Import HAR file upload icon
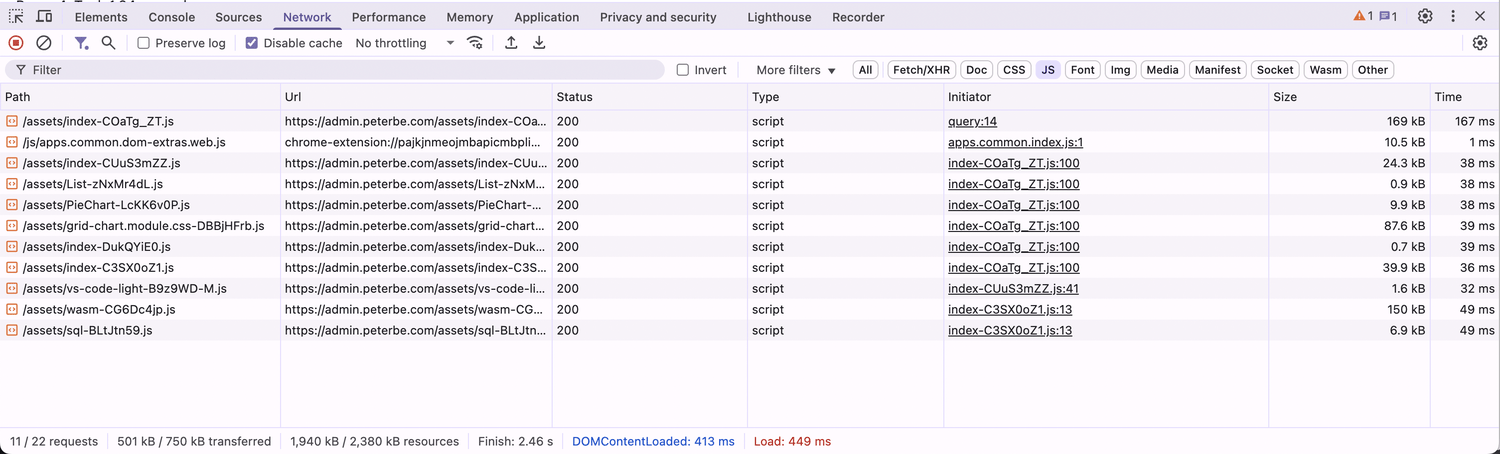This screenshot has width=1500, height=454. point(511,43)
